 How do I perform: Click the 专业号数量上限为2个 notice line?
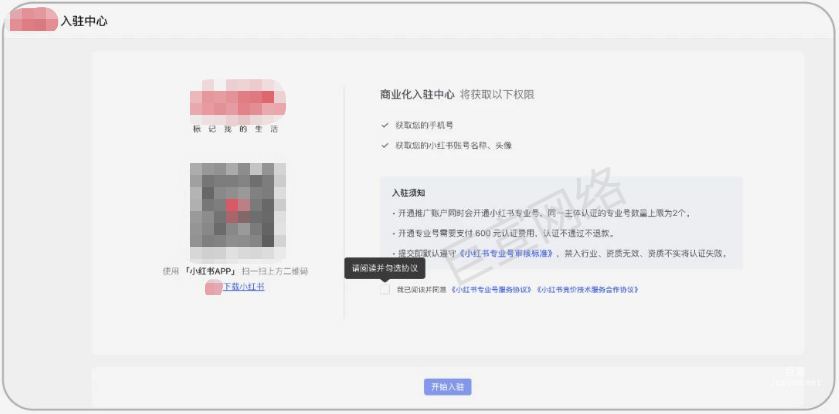click(x=541, y=213)
